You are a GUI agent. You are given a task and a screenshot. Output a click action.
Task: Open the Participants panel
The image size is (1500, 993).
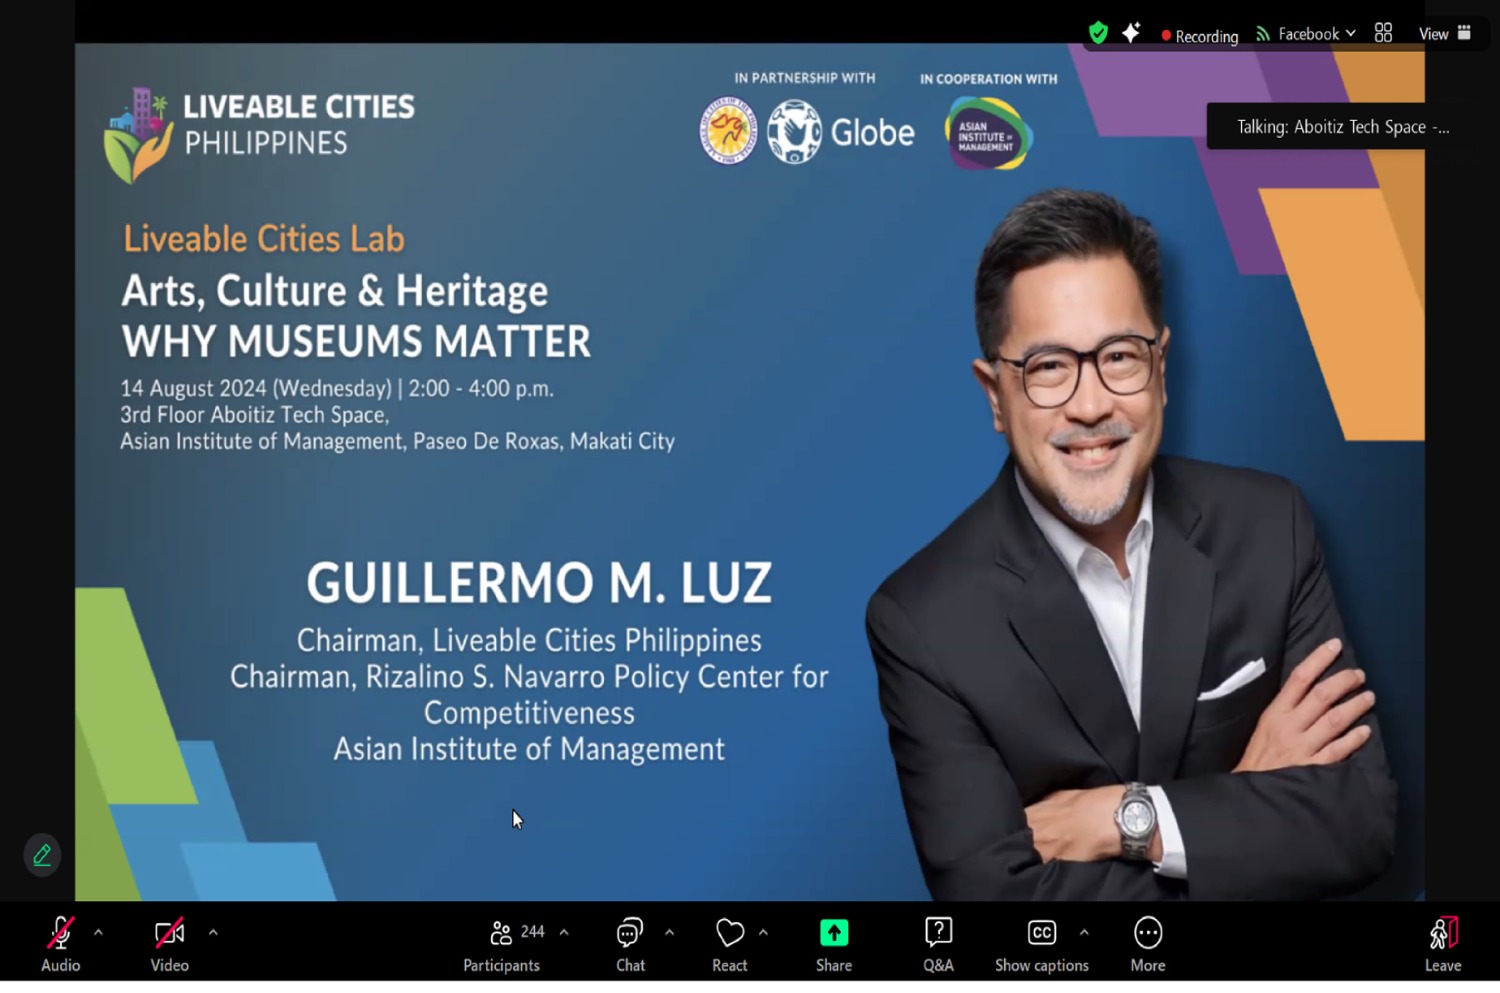tap(502, 943)
